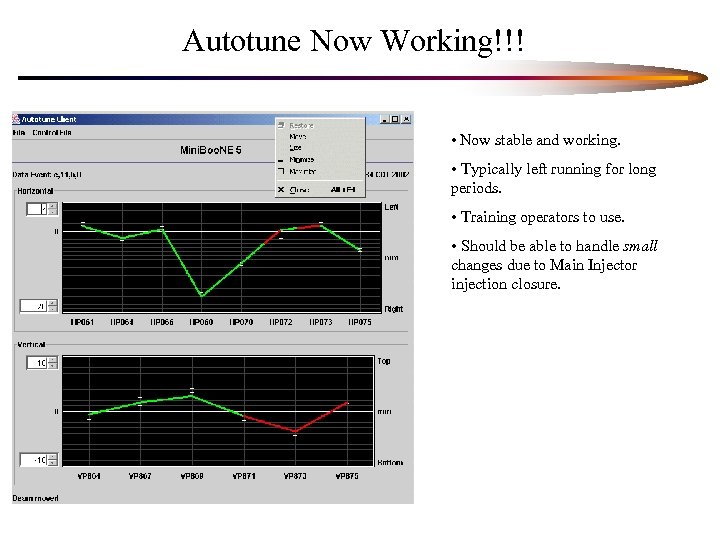720x540 pixels.
Task: Open the Control File menu
Action: pyautogui.click(x=52, y=133)
